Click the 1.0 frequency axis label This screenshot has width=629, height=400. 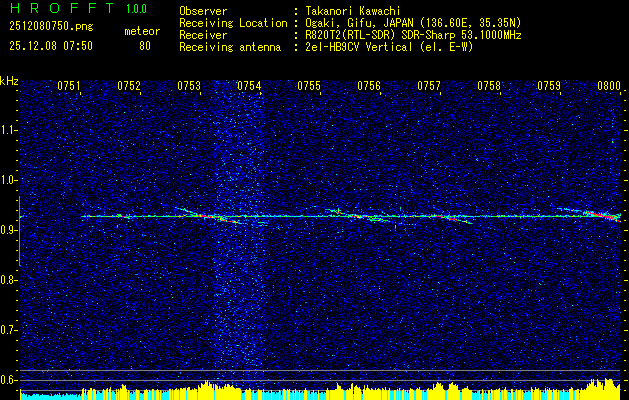[8, 180]
